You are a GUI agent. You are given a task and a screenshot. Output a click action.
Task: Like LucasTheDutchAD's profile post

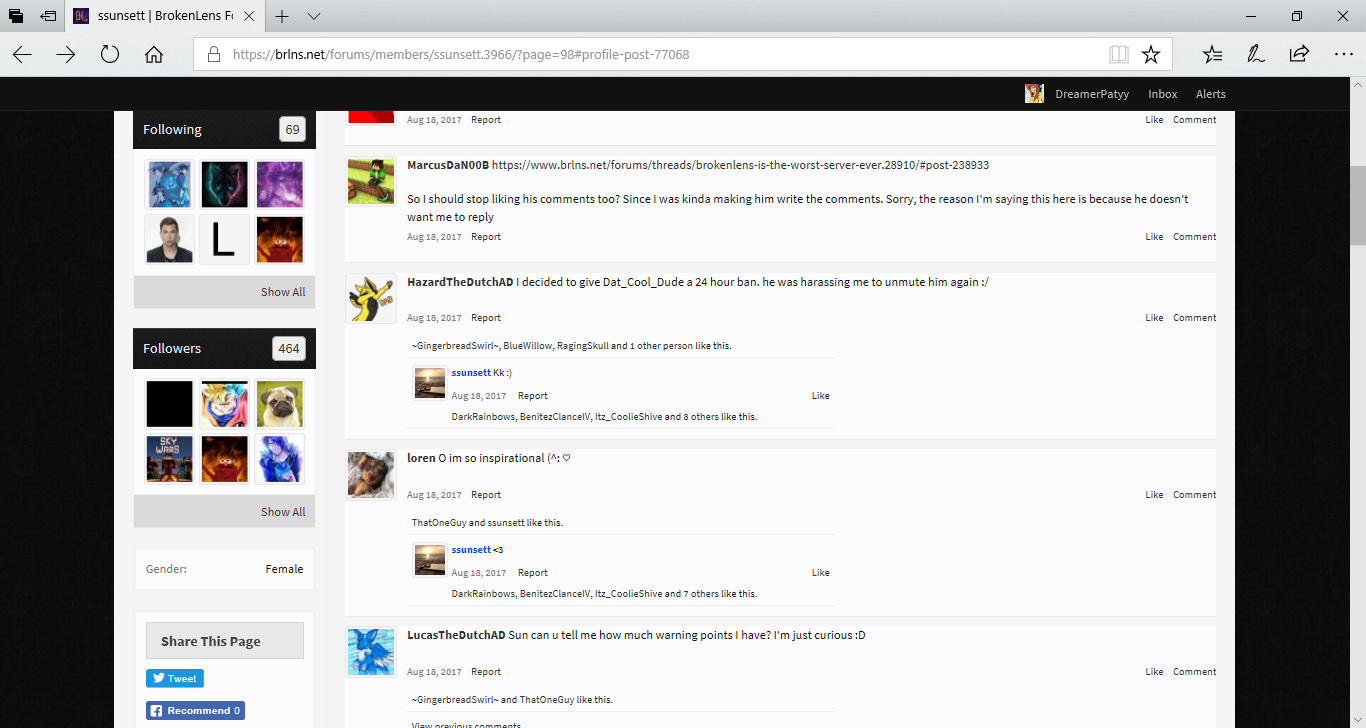tap(1154, 672)
